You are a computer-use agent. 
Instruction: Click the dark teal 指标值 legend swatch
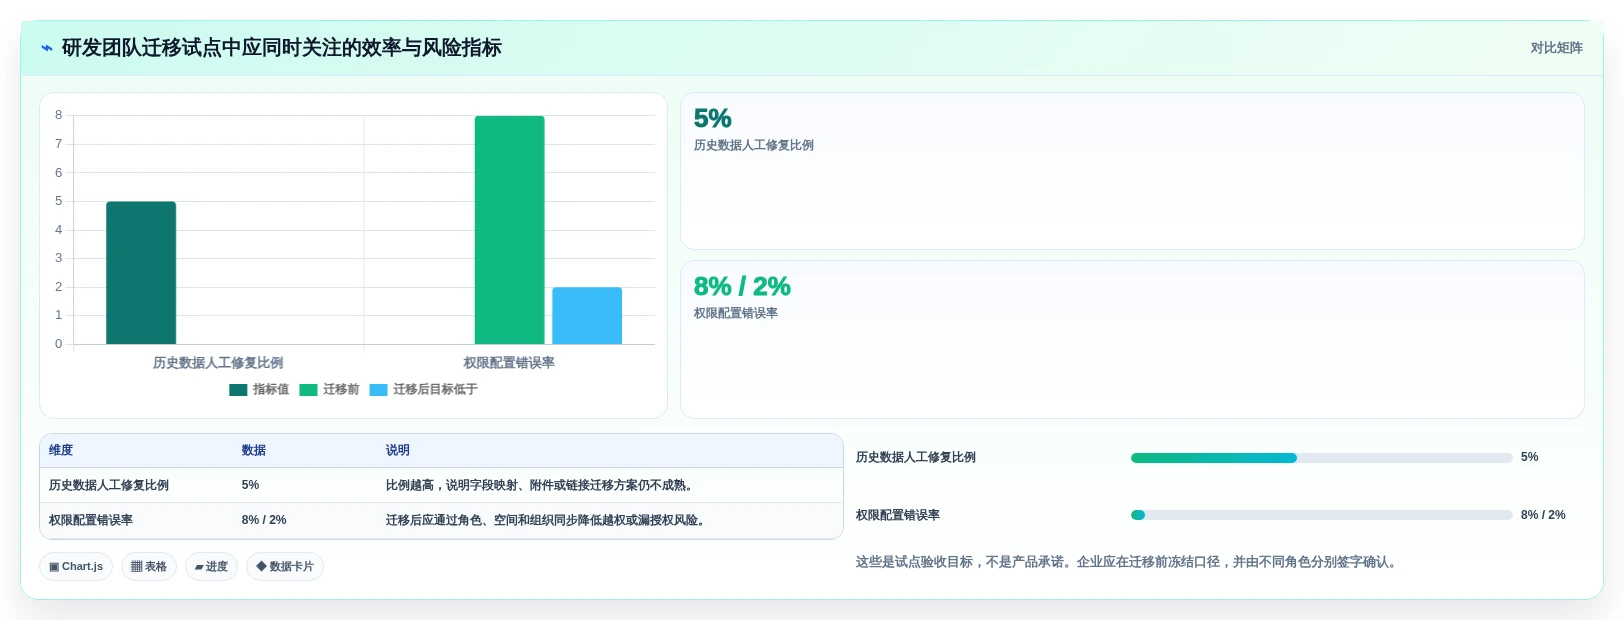click(238, 390)
